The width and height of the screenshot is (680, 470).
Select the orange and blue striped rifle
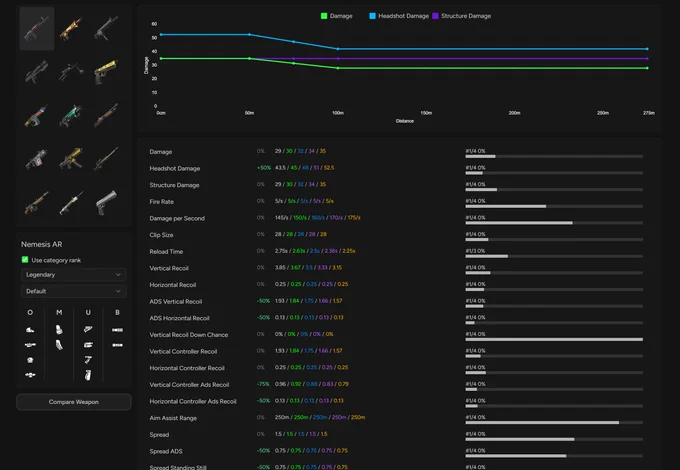click(37, 115)
